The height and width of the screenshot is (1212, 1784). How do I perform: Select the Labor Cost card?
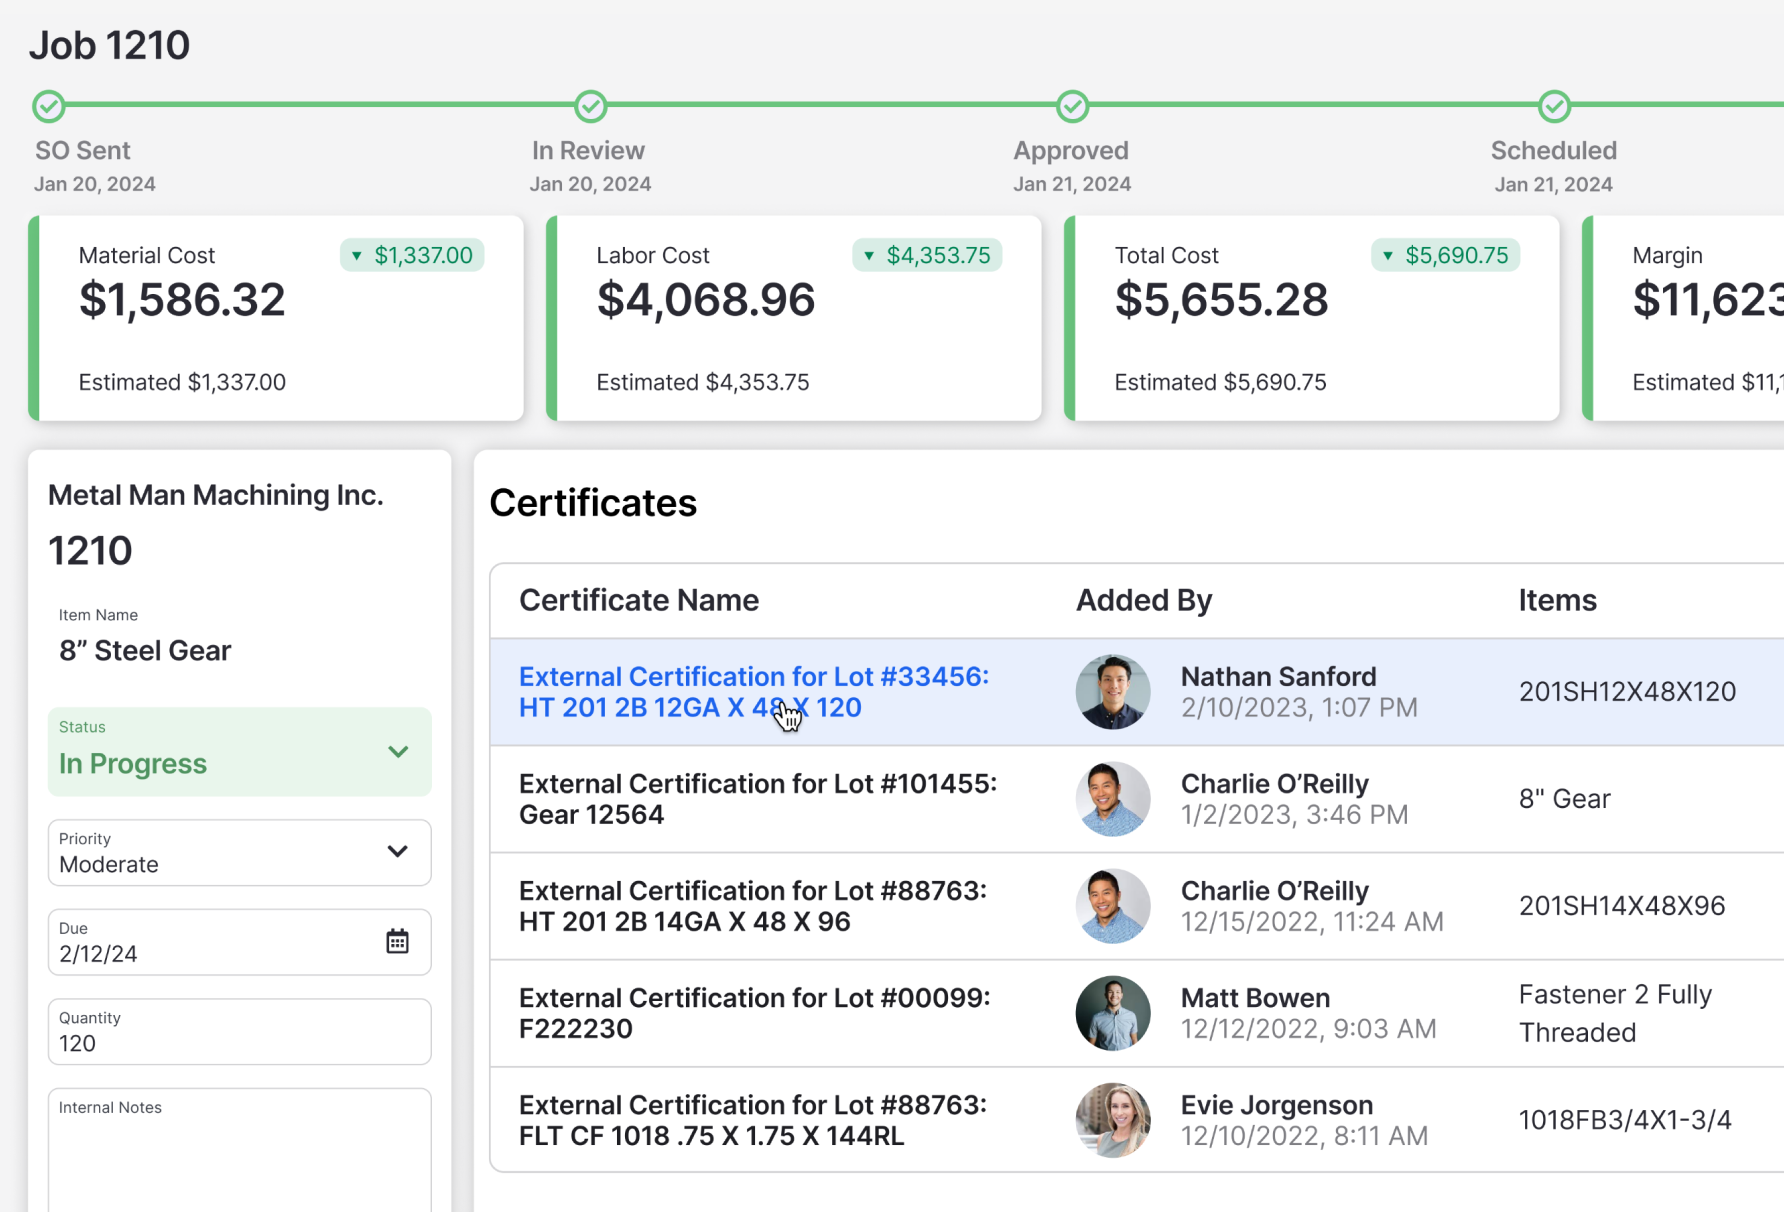click(794, 318)
